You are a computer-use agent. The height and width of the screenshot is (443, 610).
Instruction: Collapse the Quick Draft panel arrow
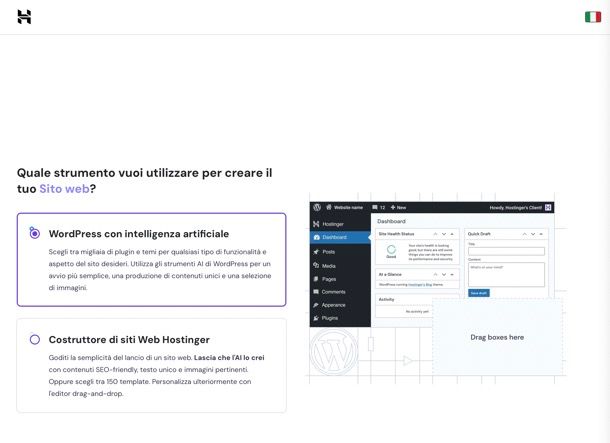coord(541,234)
